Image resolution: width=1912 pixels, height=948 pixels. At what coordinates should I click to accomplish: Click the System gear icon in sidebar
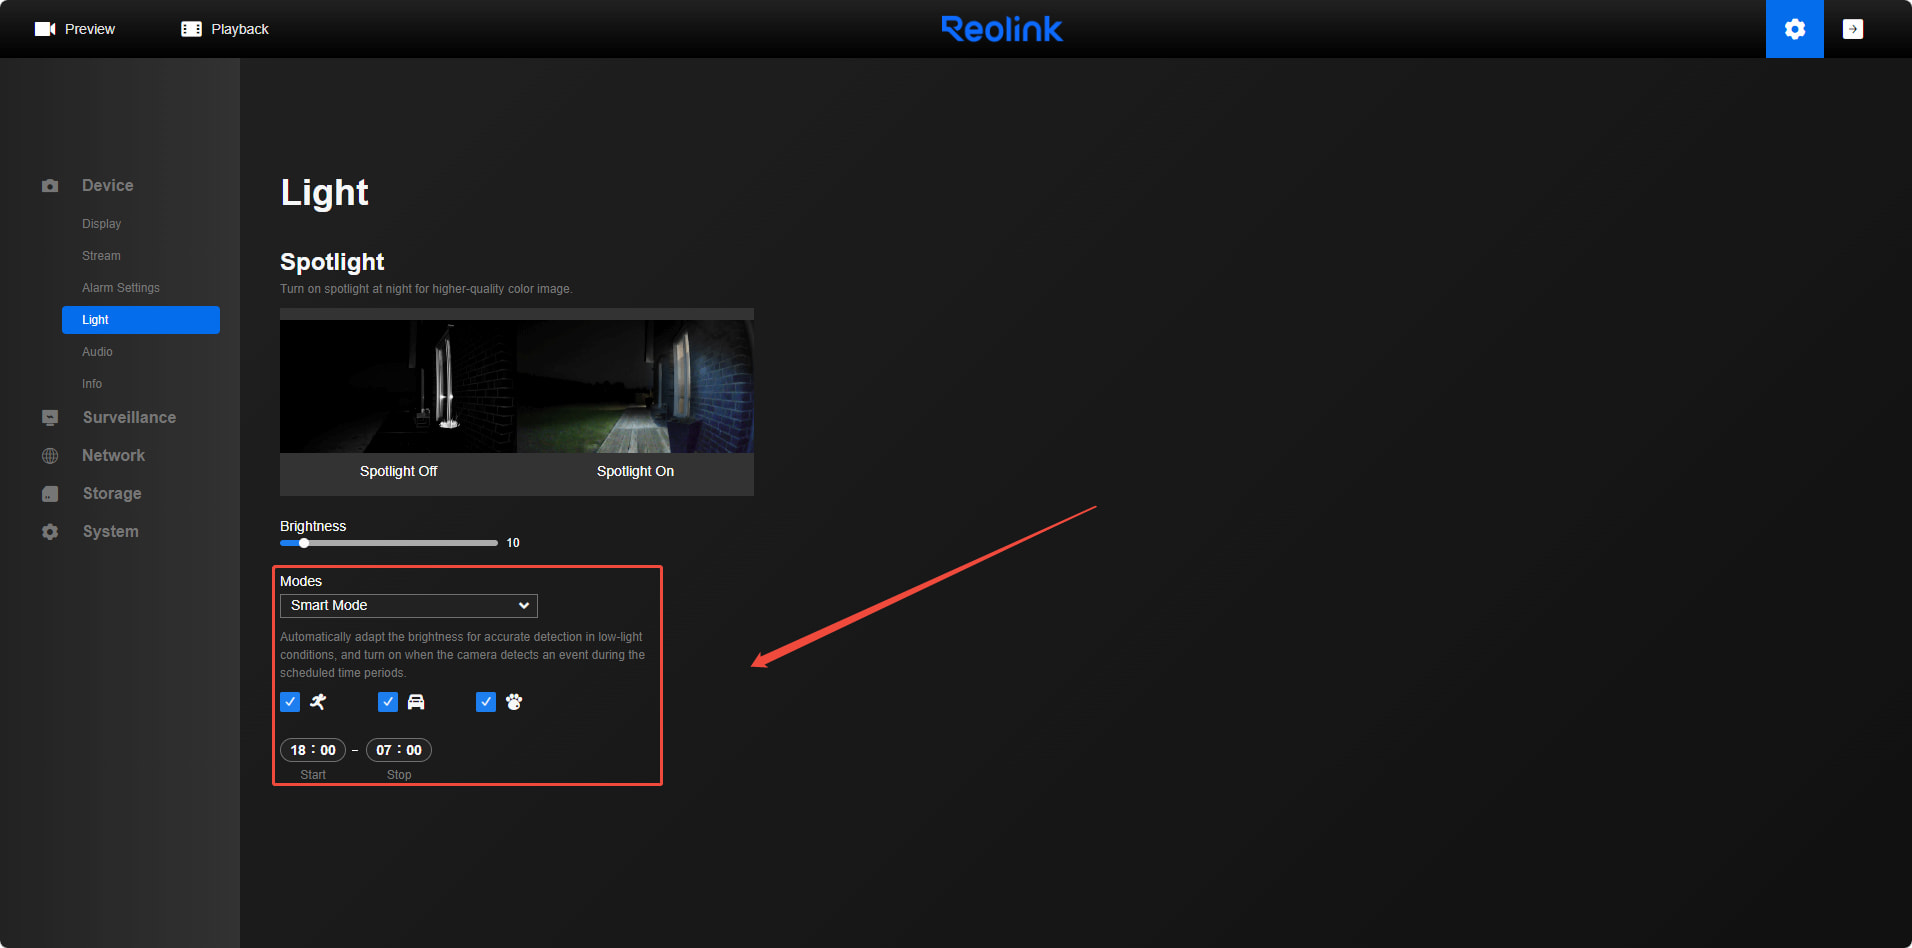click(50, 532)
